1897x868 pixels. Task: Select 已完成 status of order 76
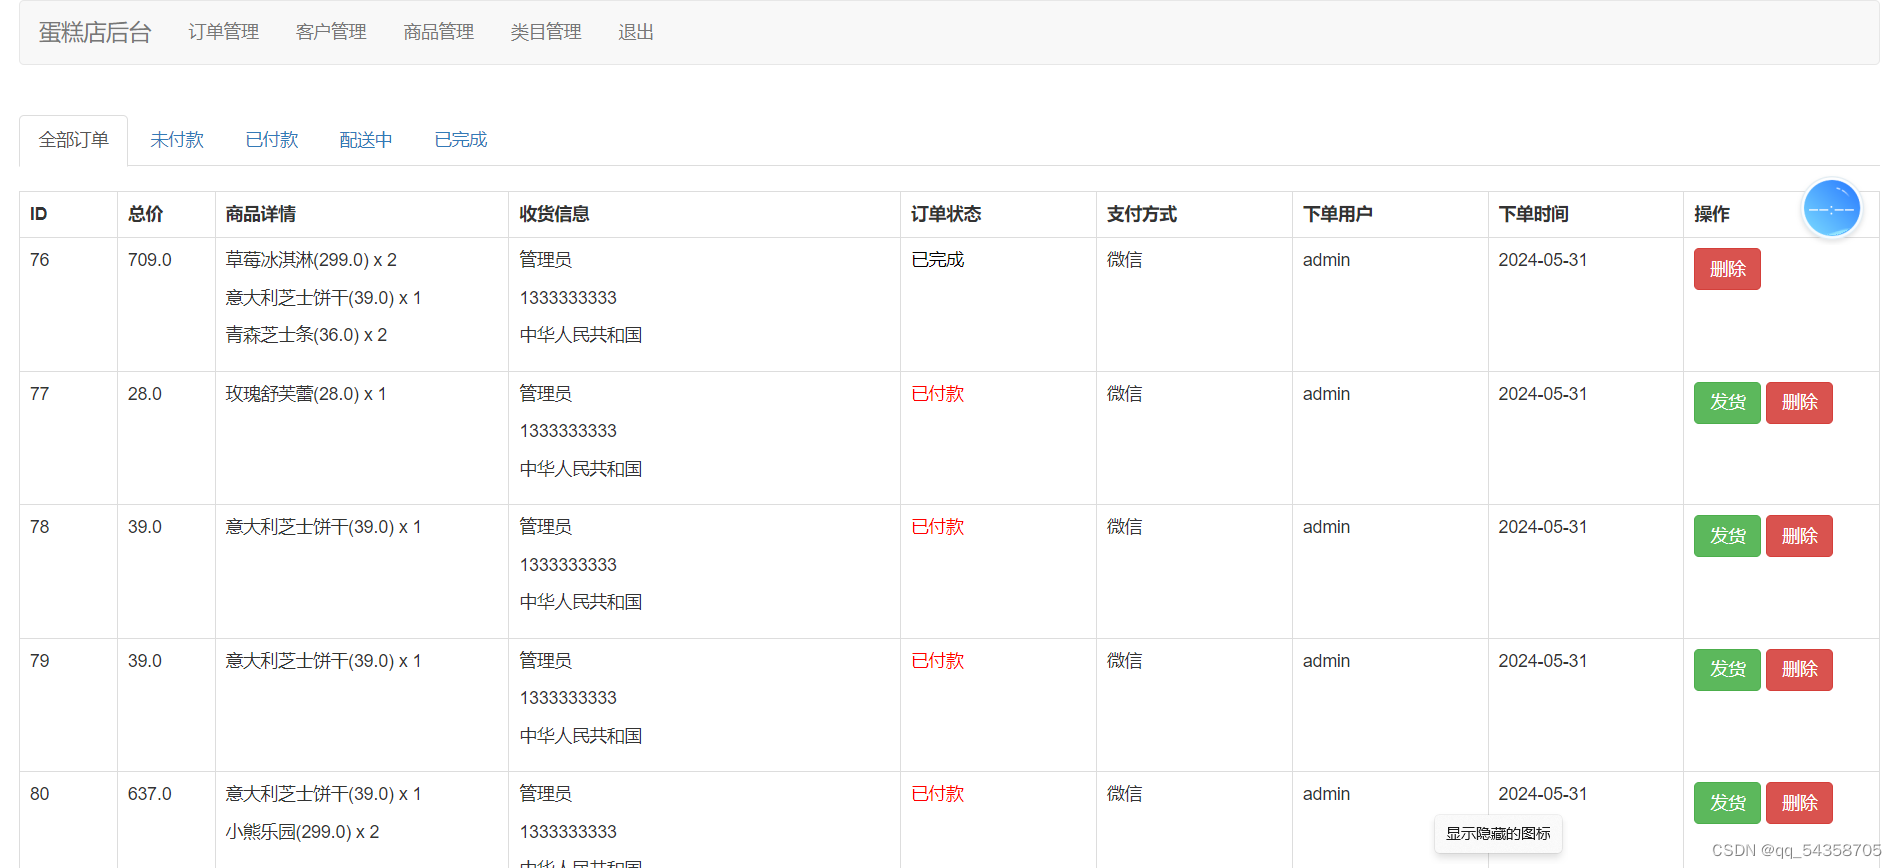(x=938, y=260)
